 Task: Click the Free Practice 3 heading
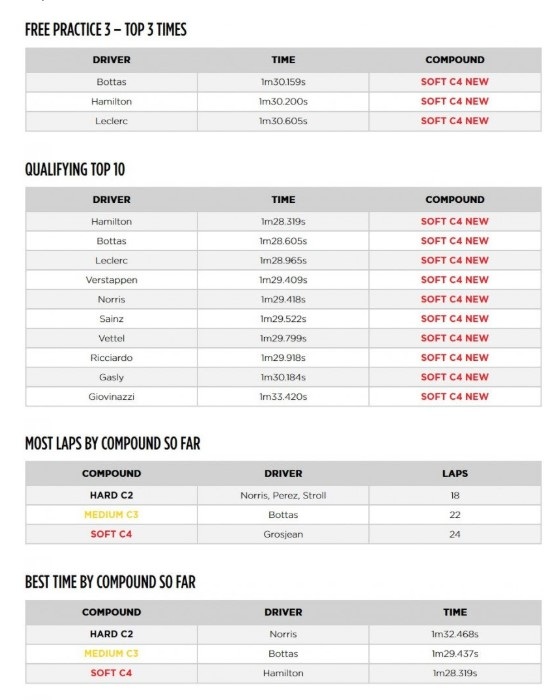pos(106,29)
